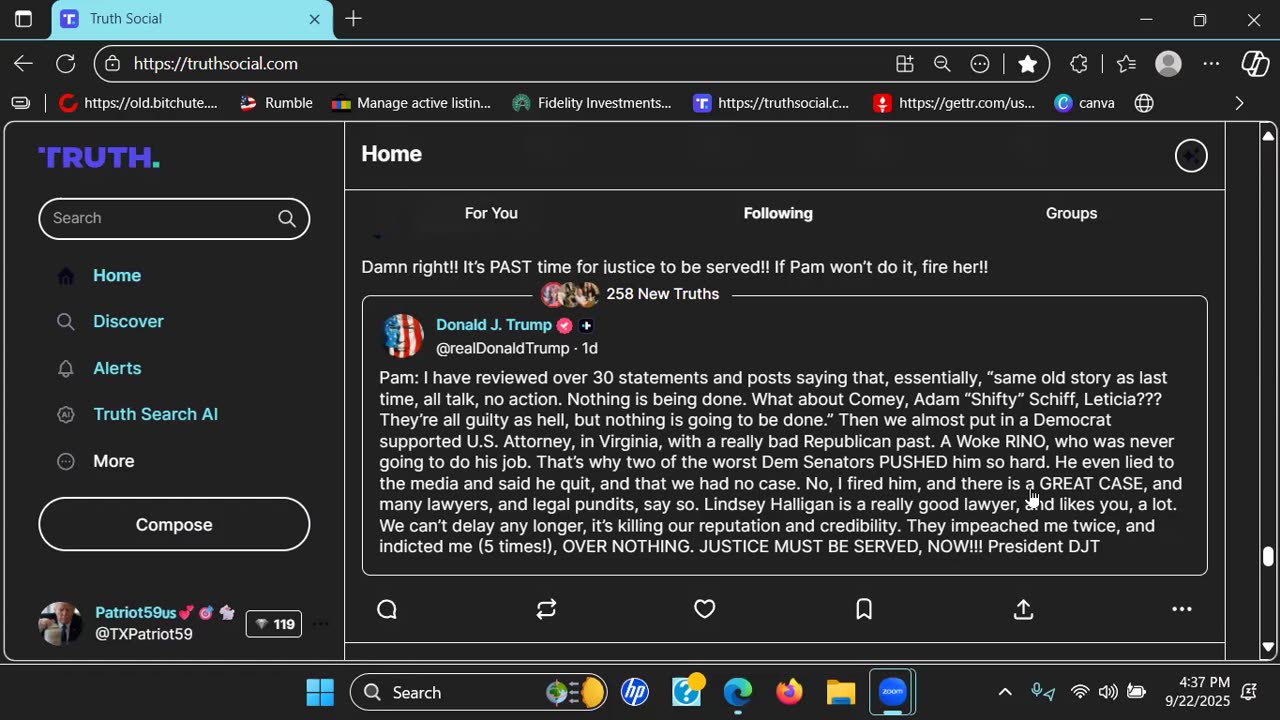Open Zoom from the taskbar

pyautogui.click(x=893, y=692)
